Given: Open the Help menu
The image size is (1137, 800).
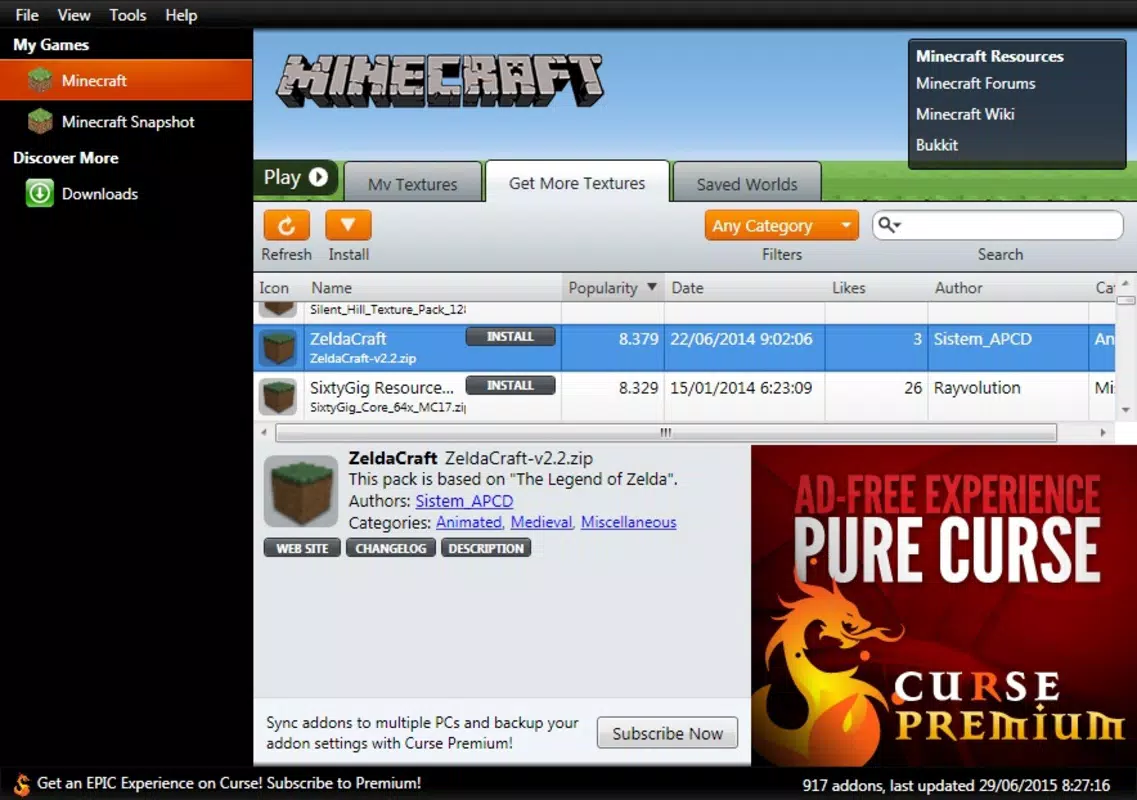Looking at the screenshot, I should tap(181, 15).
